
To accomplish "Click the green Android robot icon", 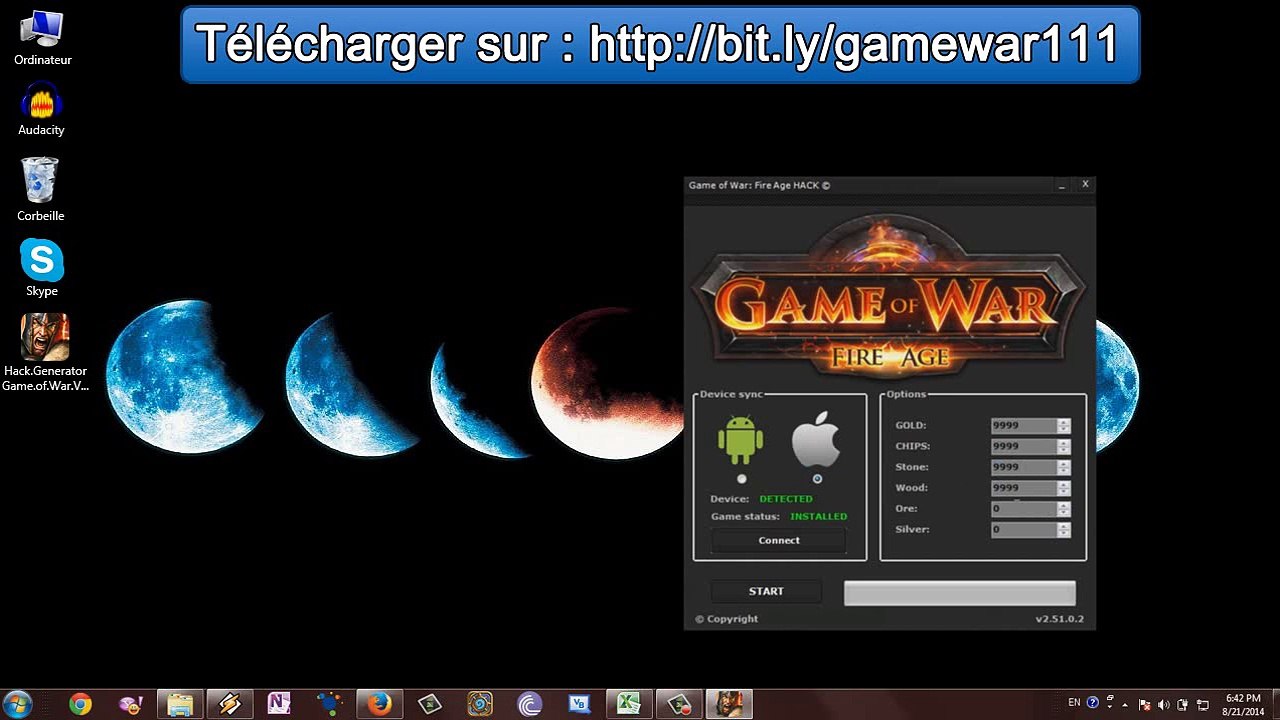I will pyautogui.click(x=740, y=438).
